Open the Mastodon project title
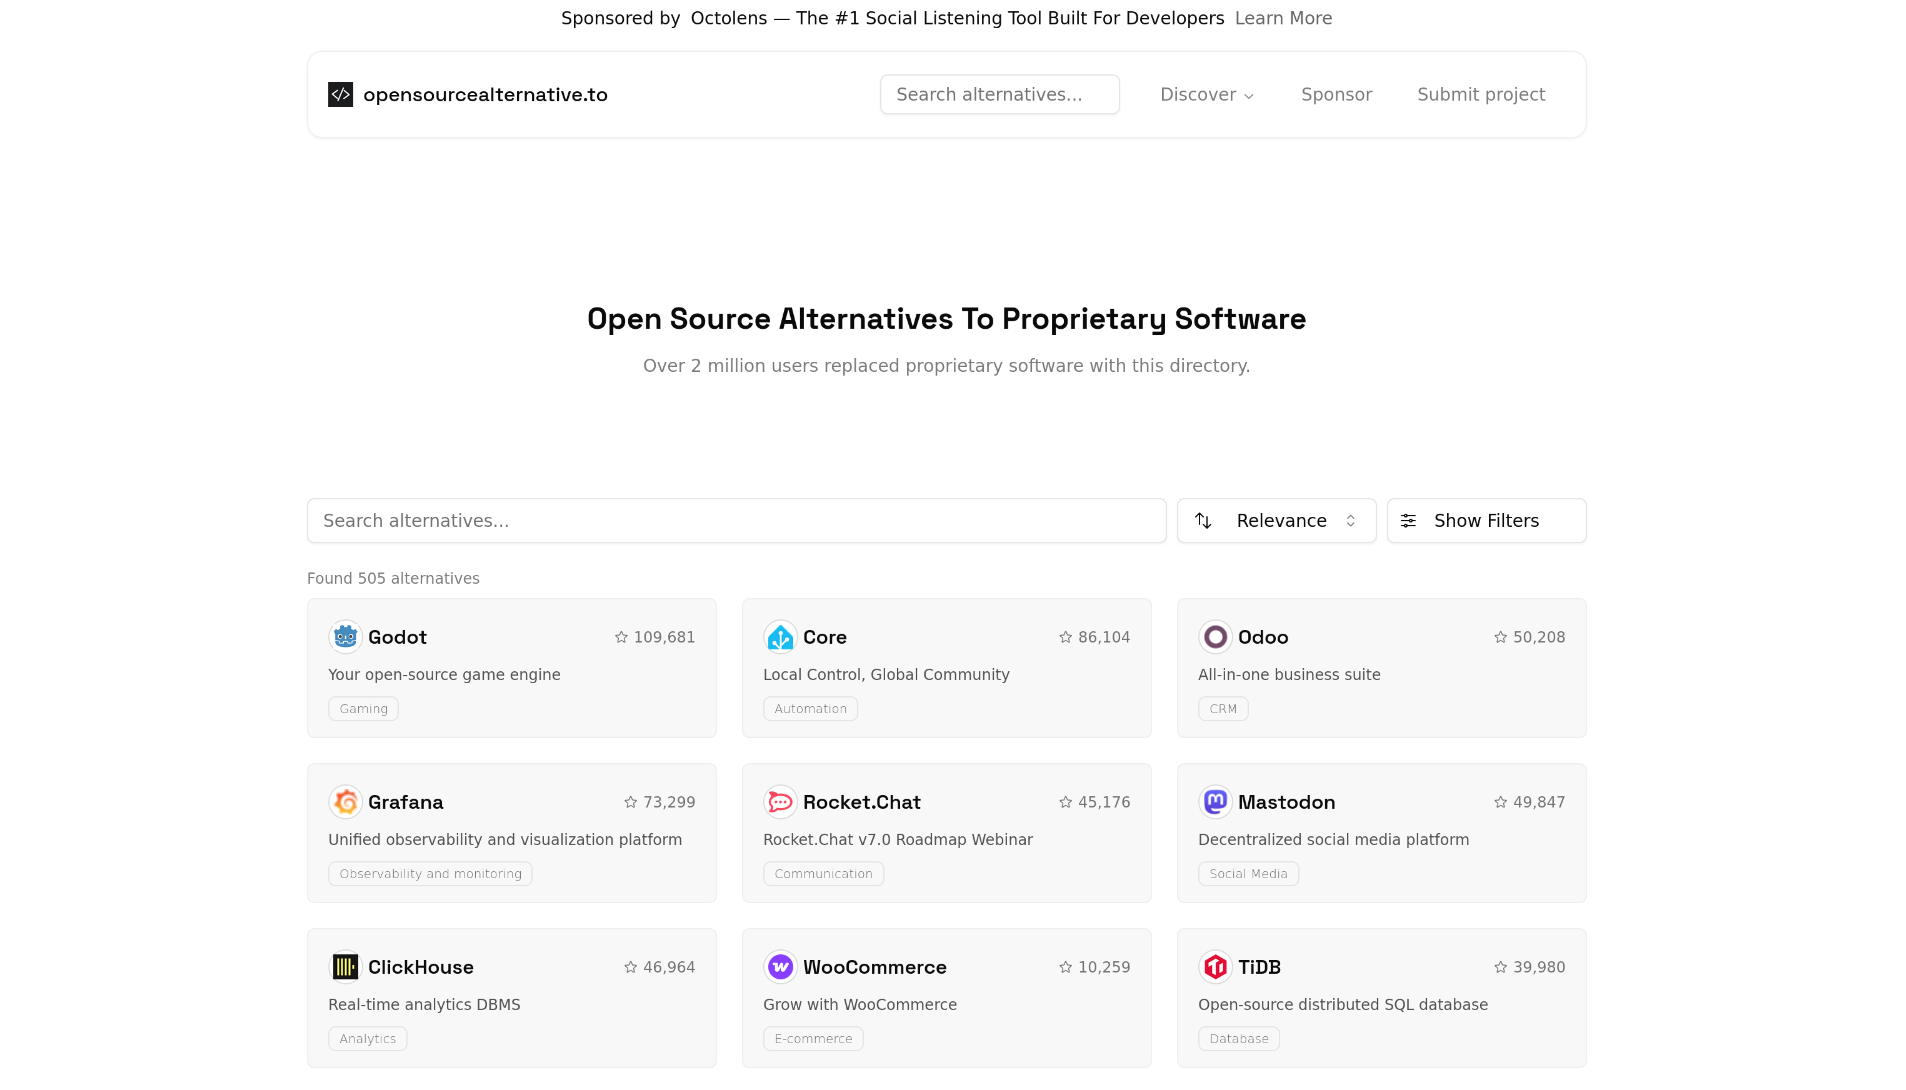The width and height of the screenshot is (1906, 1090). [1286, 802]
